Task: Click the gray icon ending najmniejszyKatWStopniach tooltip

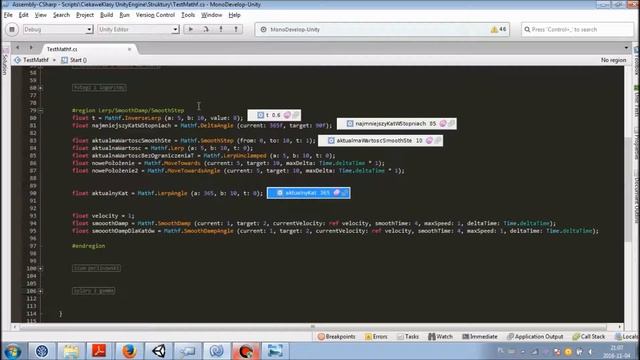Action: pyautogui.click(x=451, y=123)
